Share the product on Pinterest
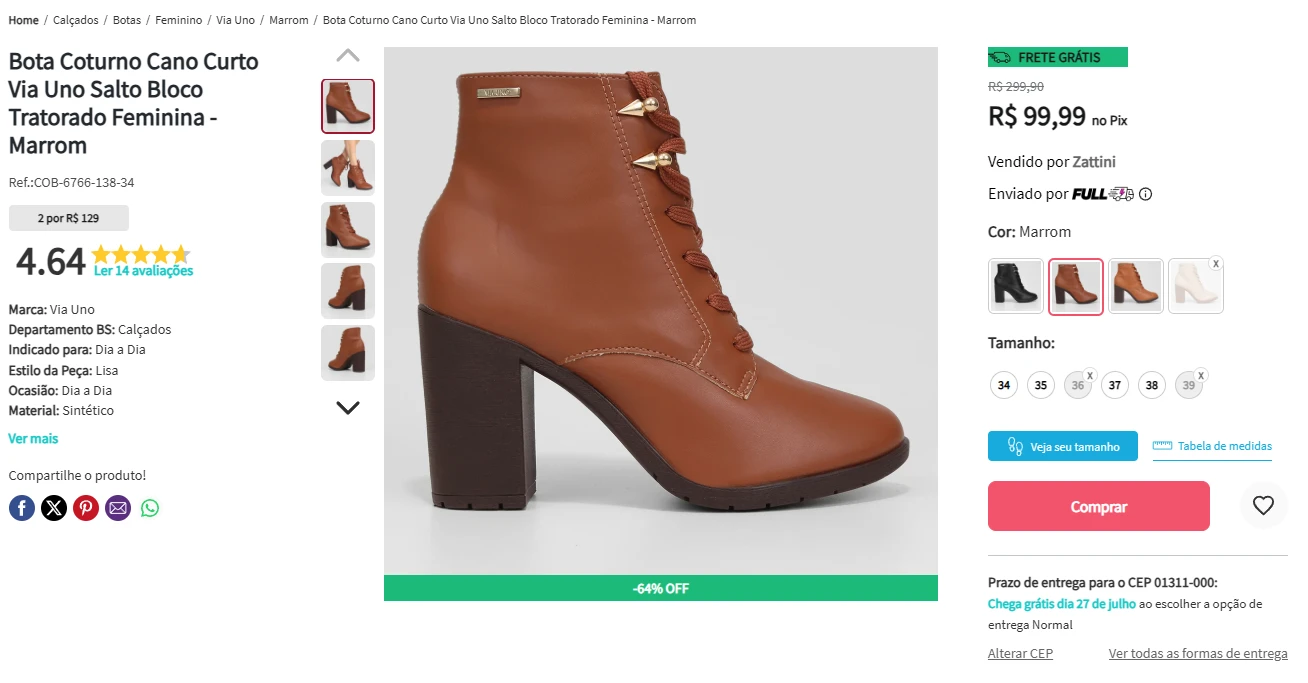 tap(86, 508)
